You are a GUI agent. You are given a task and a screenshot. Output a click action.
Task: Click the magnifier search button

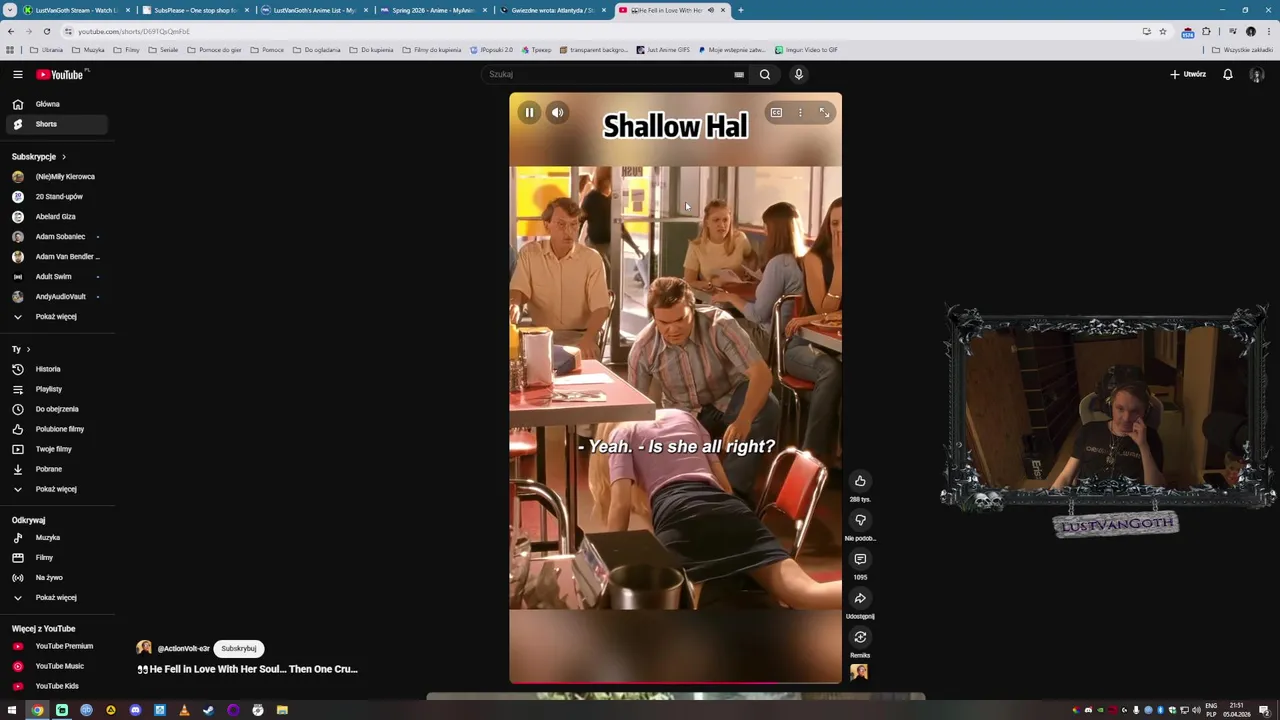point(765,74)
